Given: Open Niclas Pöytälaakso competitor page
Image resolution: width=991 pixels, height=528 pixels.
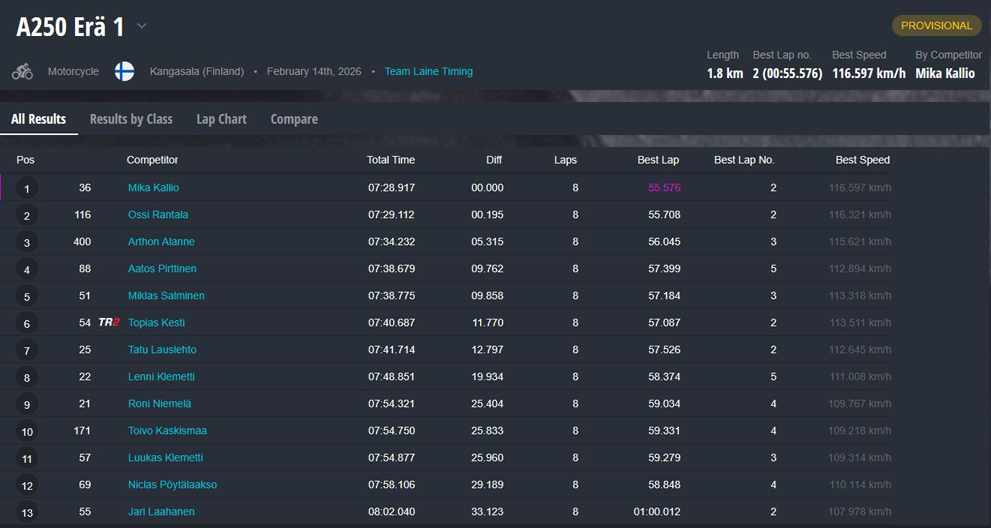Looking at the screenshot, I should (172, 485).
